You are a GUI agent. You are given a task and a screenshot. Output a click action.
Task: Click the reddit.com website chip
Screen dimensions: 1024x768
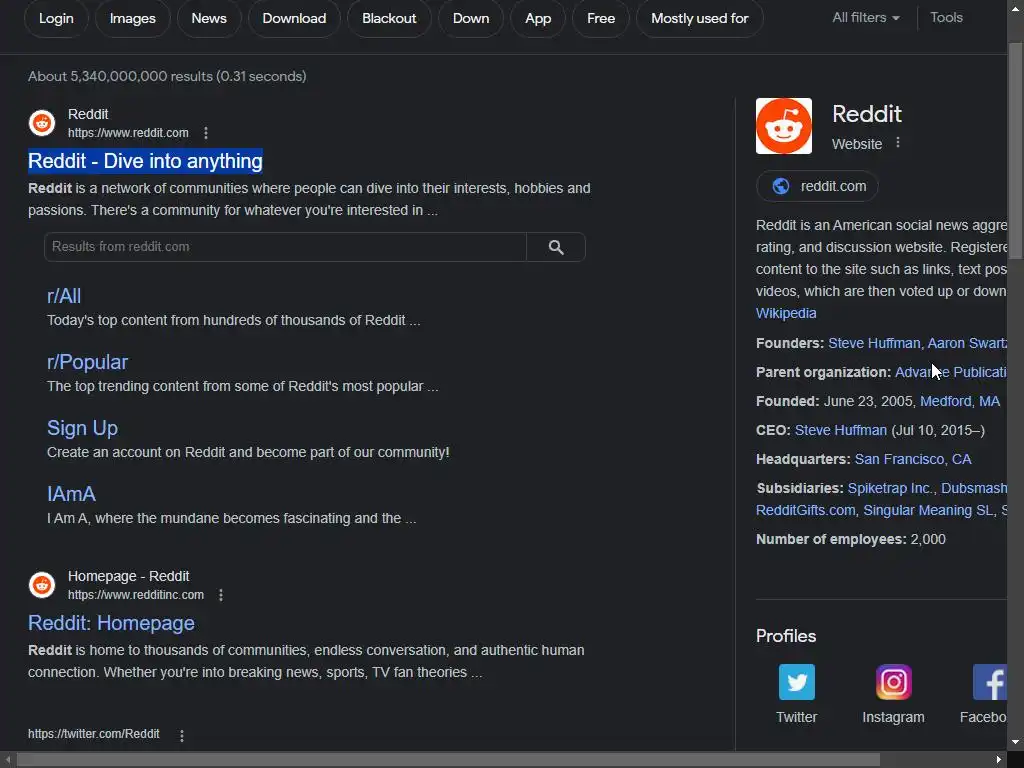pos(817,186)
